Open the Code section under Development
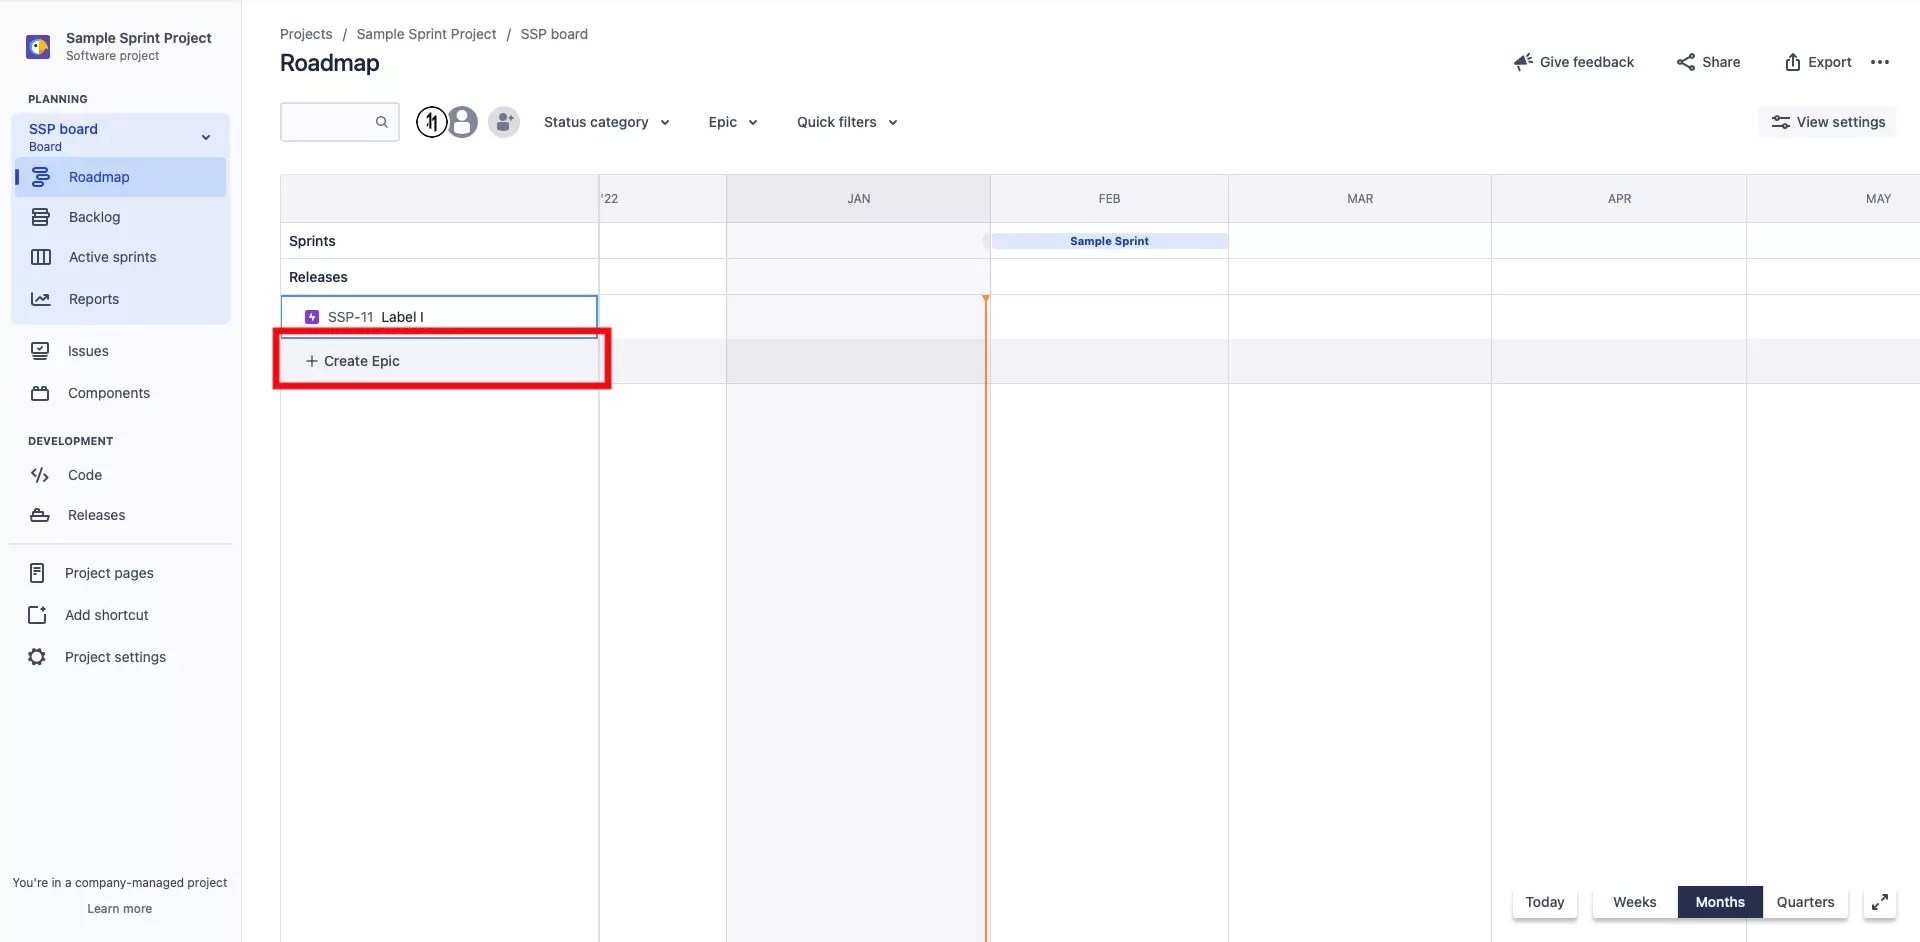The image size is (1920, 942). pyautogui.click(x=85, y=474)
